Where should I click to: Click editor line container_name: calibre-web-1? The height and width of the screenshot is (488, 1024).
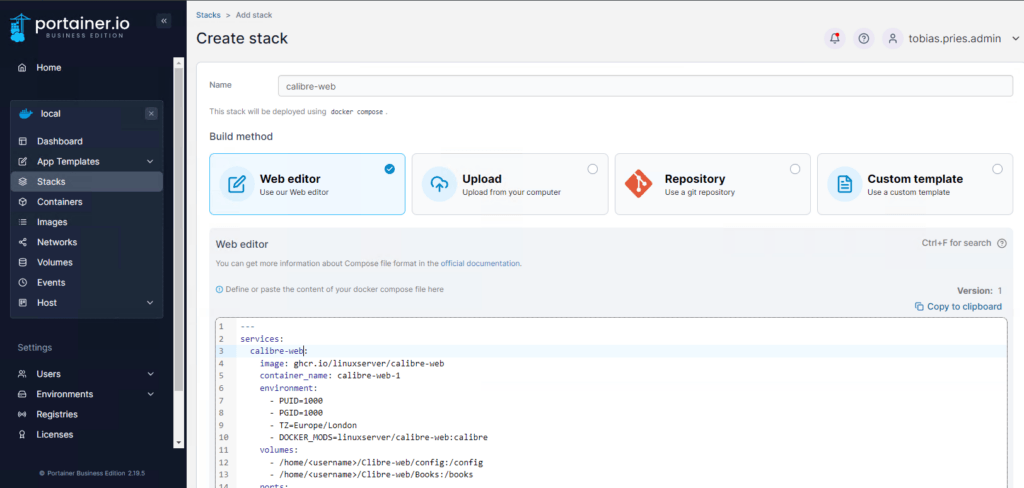[330, 376]
